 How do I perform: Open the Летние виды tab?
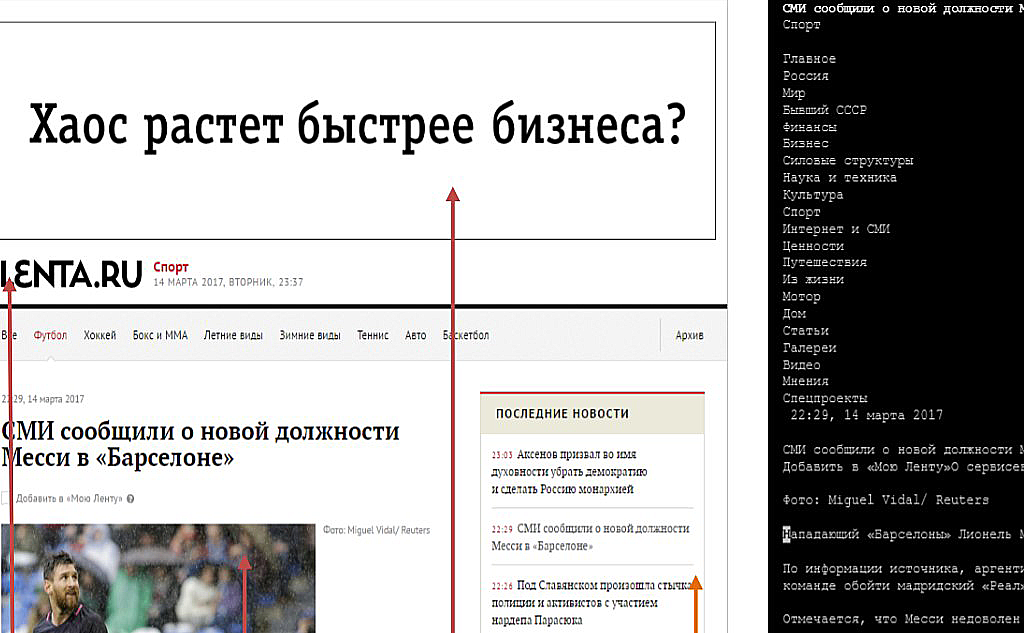pos(232,335)
